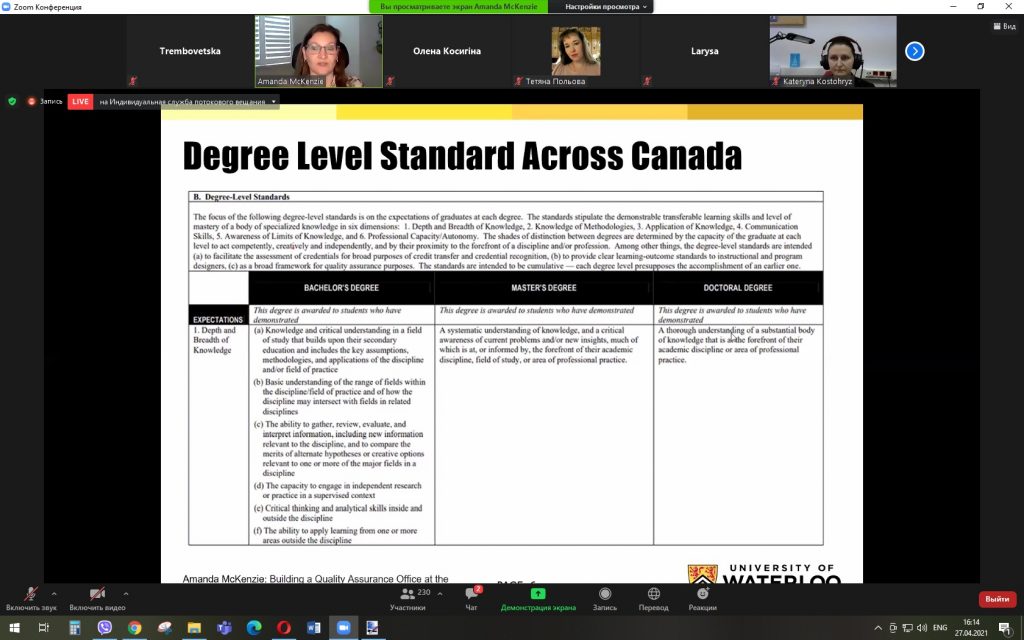Screen dimensions: 1024x640
Task: Expand audio options arrow beside microphone
Action: (x=54, y=594)
